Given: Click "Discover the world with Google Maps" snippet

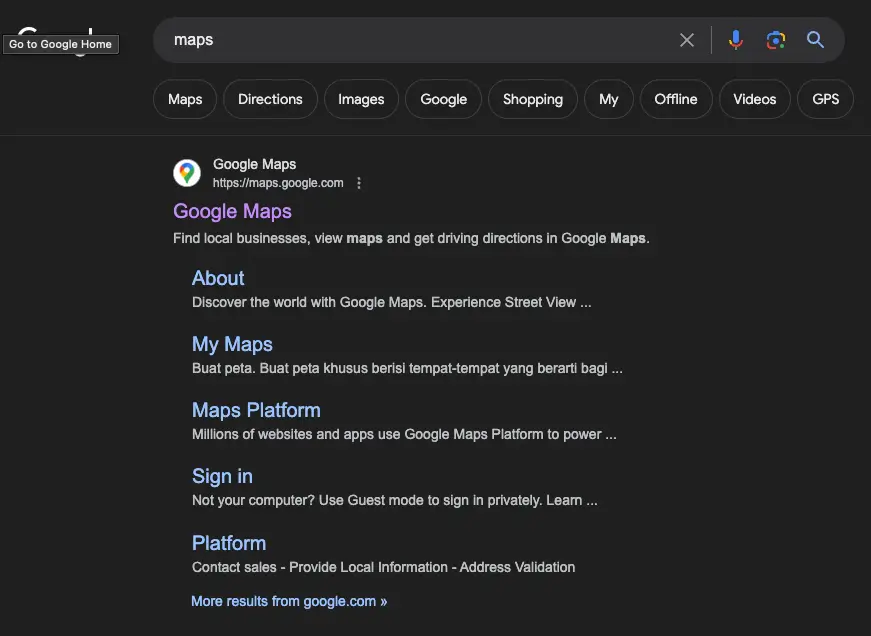Looking at the screenshot, I should tap(392, 302).
